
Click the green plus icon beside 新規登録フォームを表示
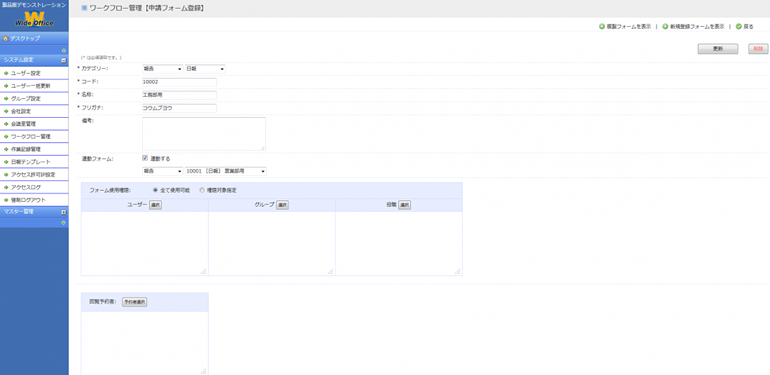(x=665, y=27)
